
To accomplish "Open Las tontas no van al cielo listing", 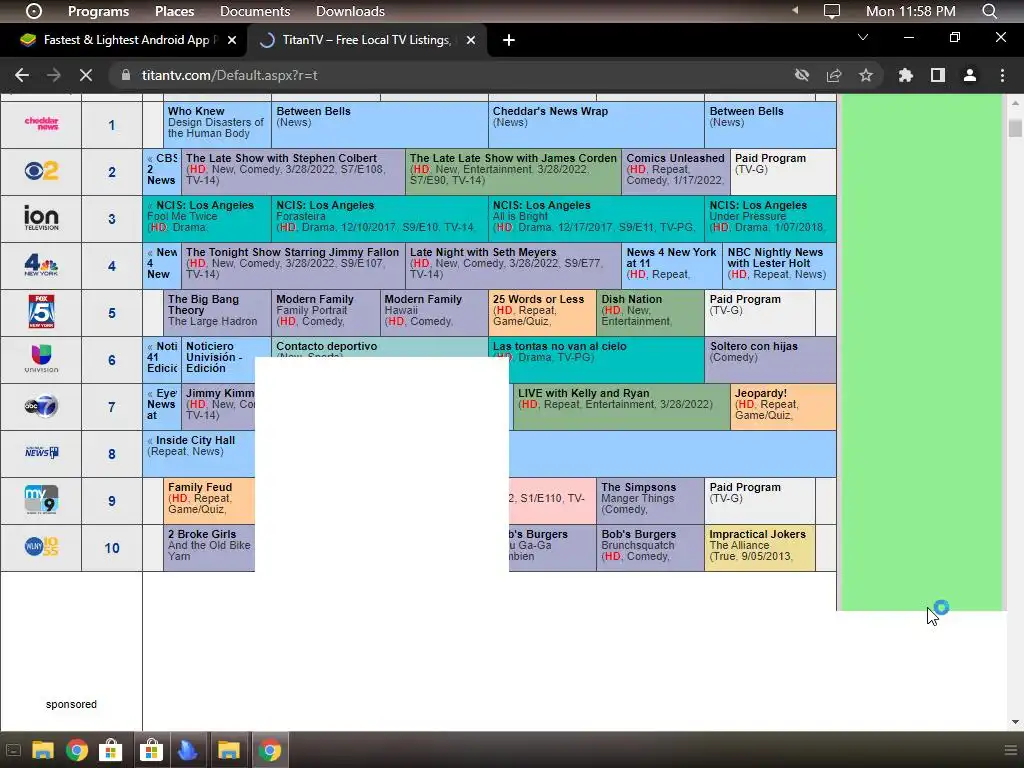I will 596,359.
